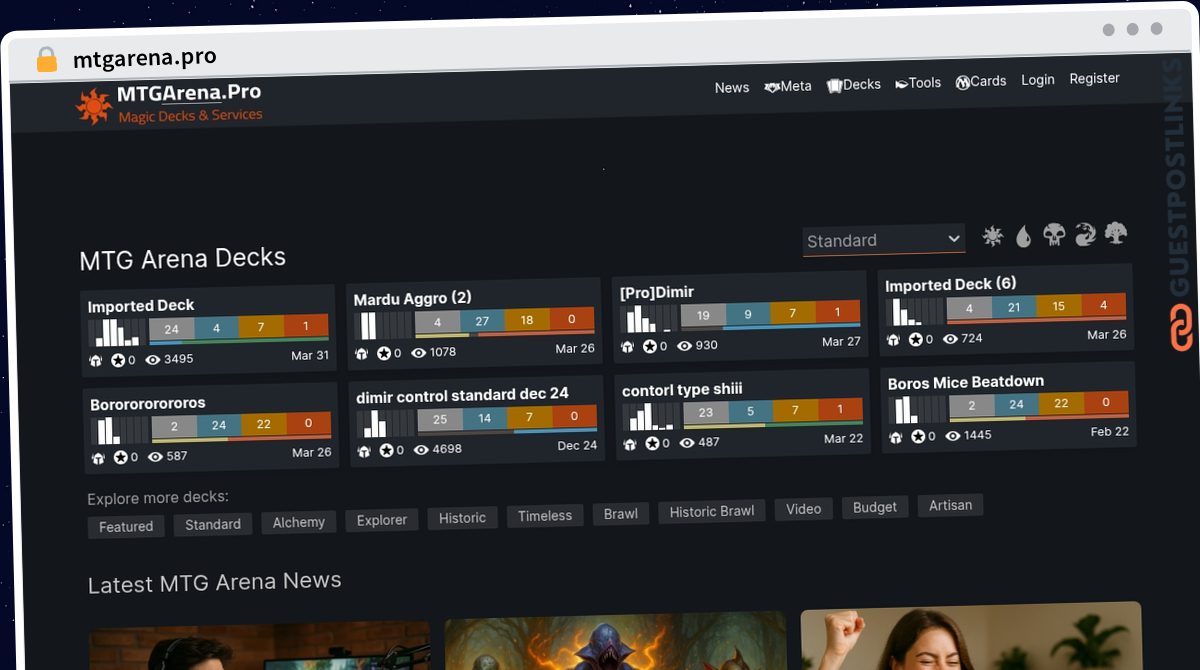Select the Historic Brawl decks tag
The image size is (1200, 670).
coord(712,512)
